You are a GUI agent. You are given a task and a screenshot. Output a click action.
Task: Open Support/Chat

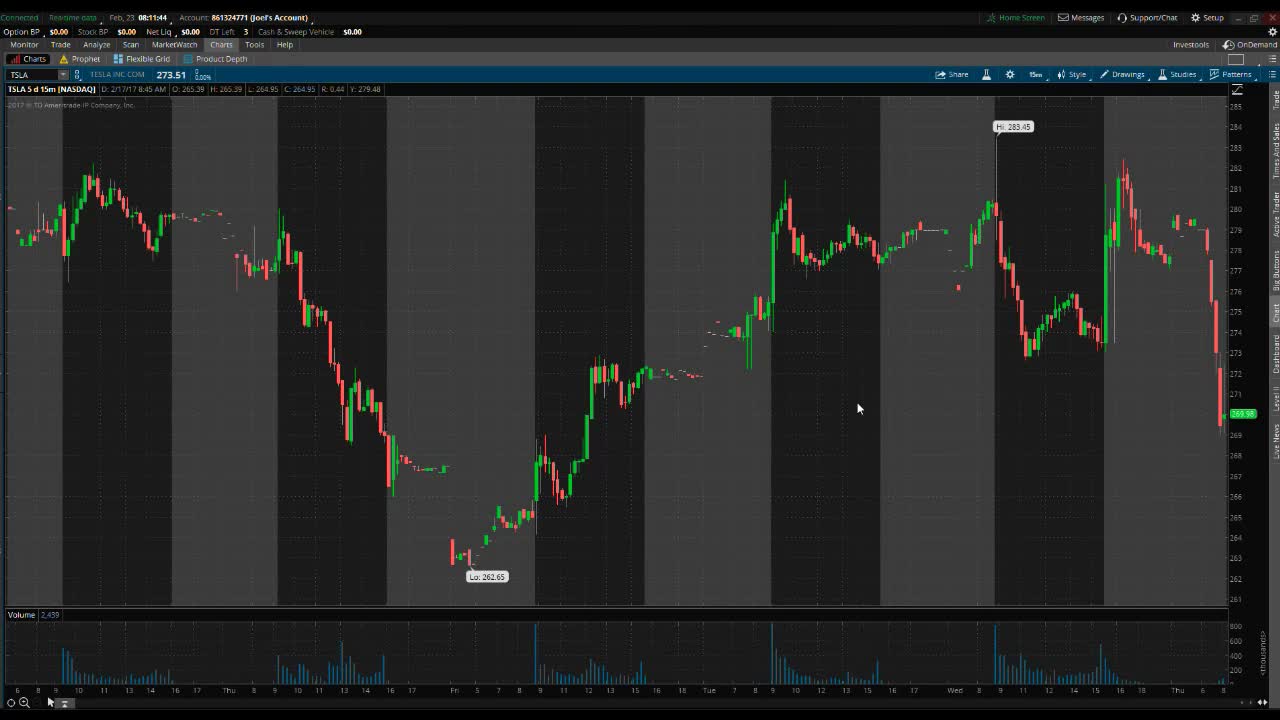click(x=1147, y=17)
